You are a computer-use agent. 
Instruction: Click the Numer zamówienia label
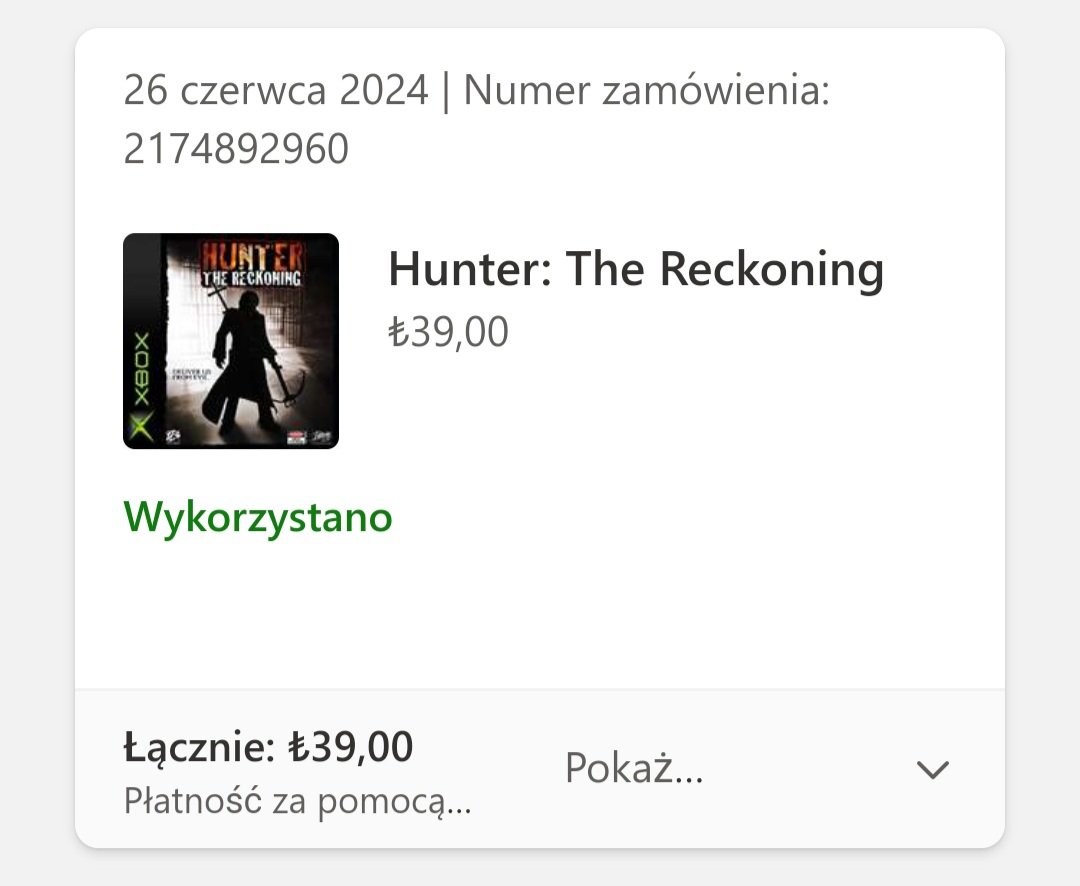coord(647,90)
